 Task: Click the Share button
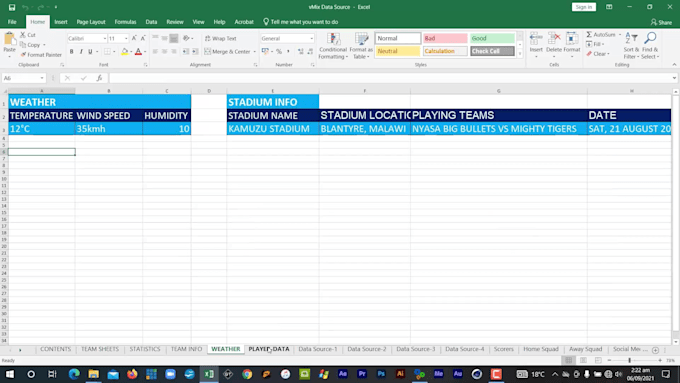click(x=661, y=22)
